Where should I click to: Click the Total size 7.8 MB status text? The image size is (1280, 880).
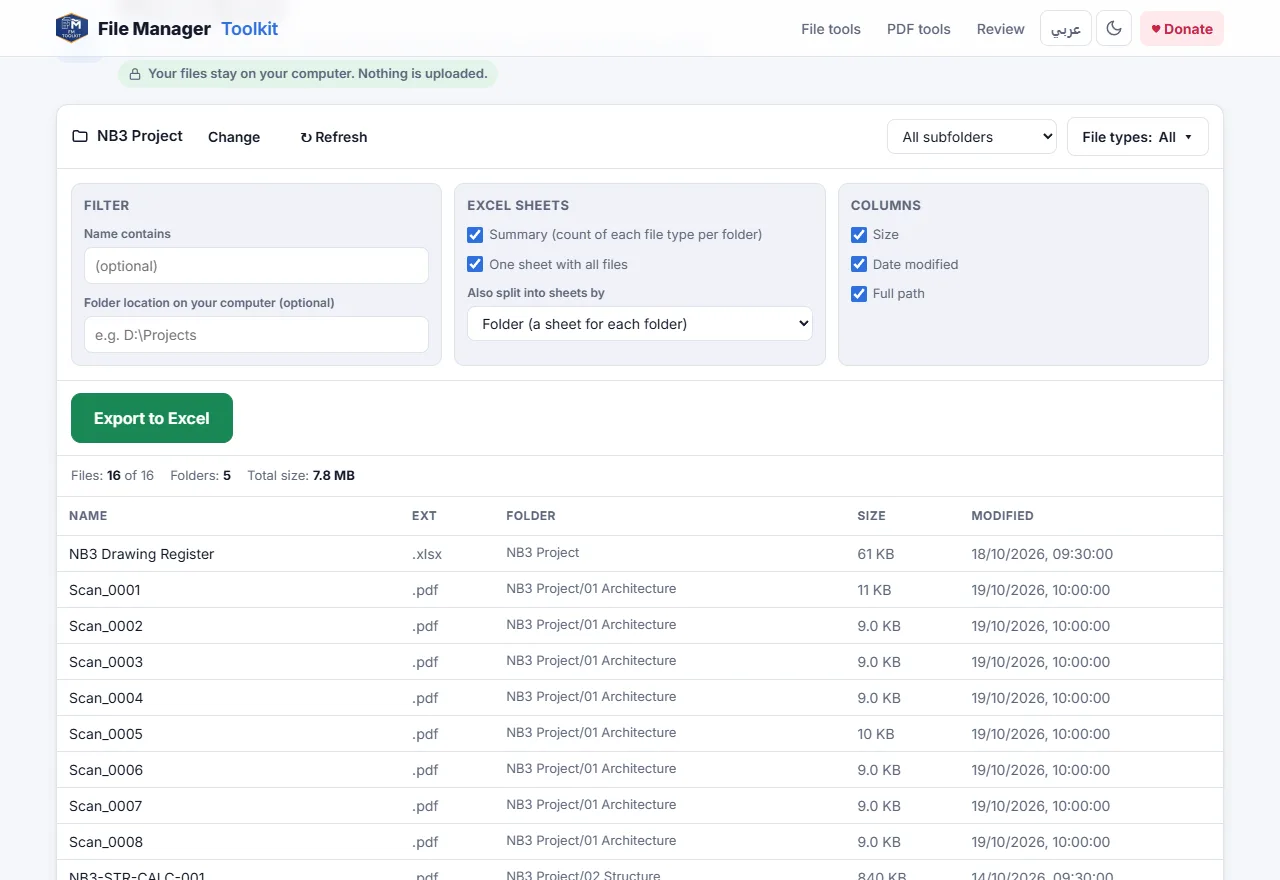click(x=301, y=476)
